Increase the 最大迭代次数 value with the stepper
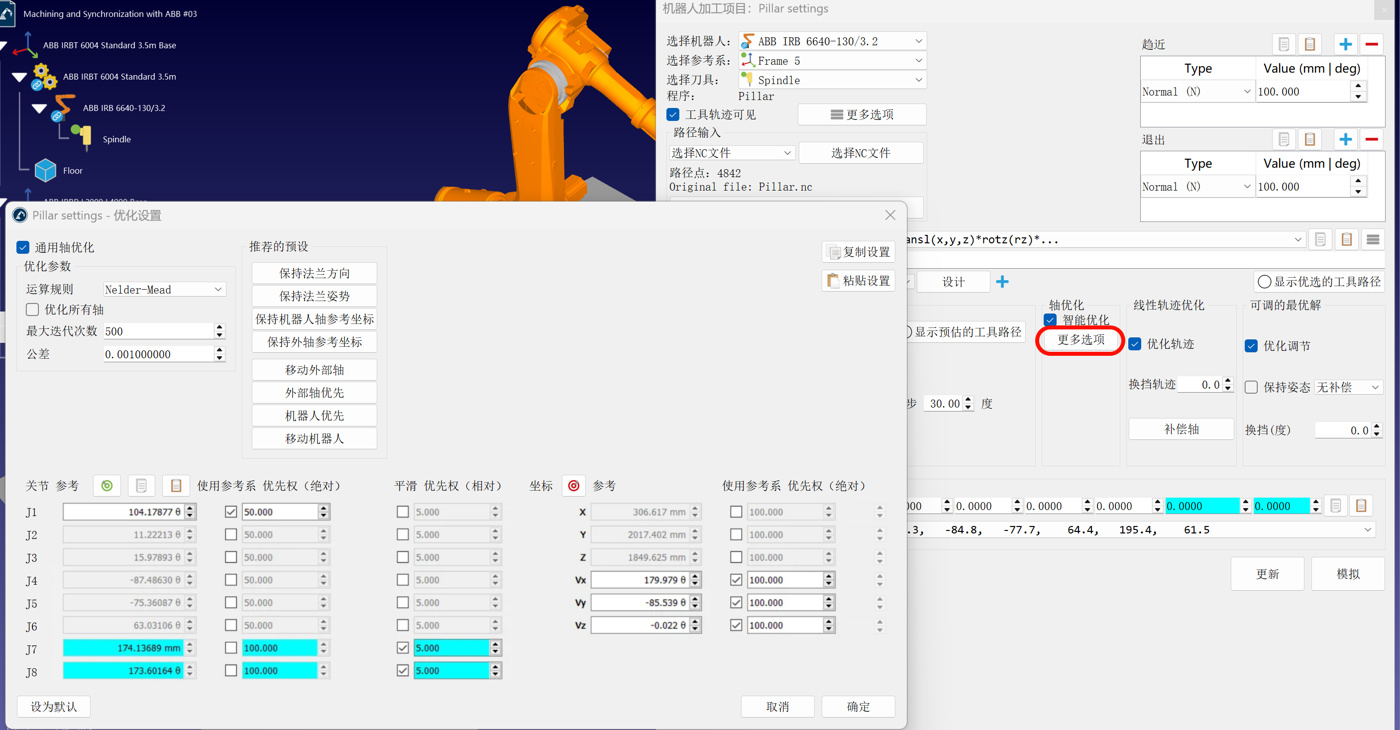Image resolution: width=1400 pixels, height=730 pixels. (x=219, y=327)
